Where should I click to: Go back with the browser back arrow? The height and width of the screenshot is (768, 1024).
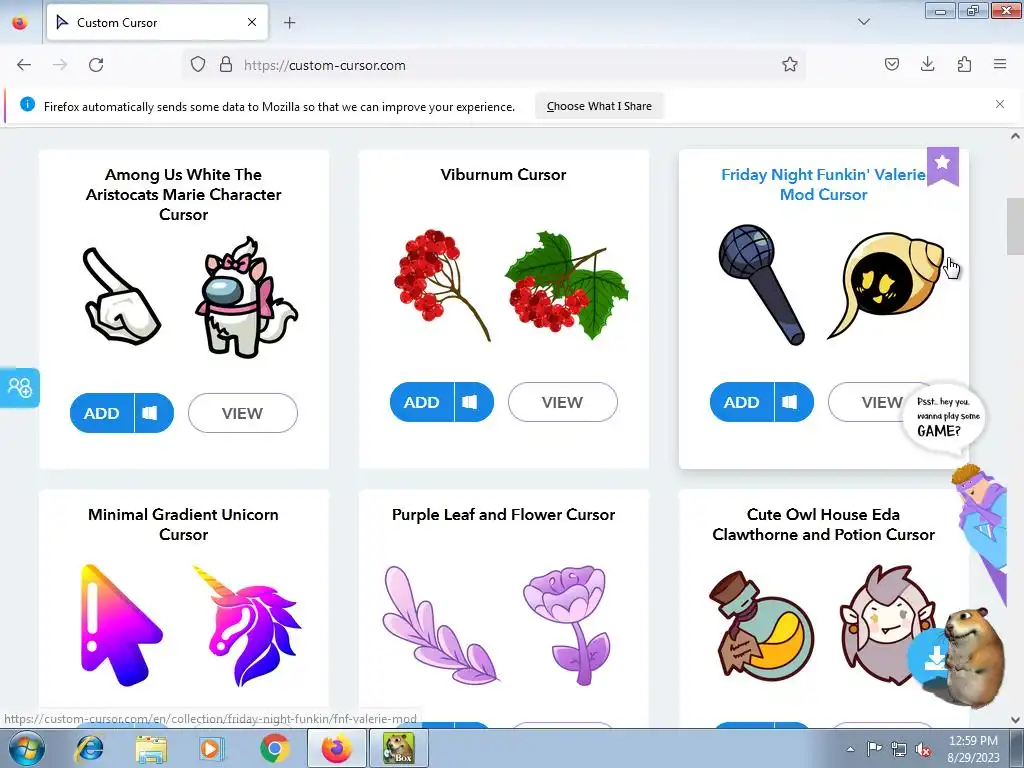(x=24, y=65)
